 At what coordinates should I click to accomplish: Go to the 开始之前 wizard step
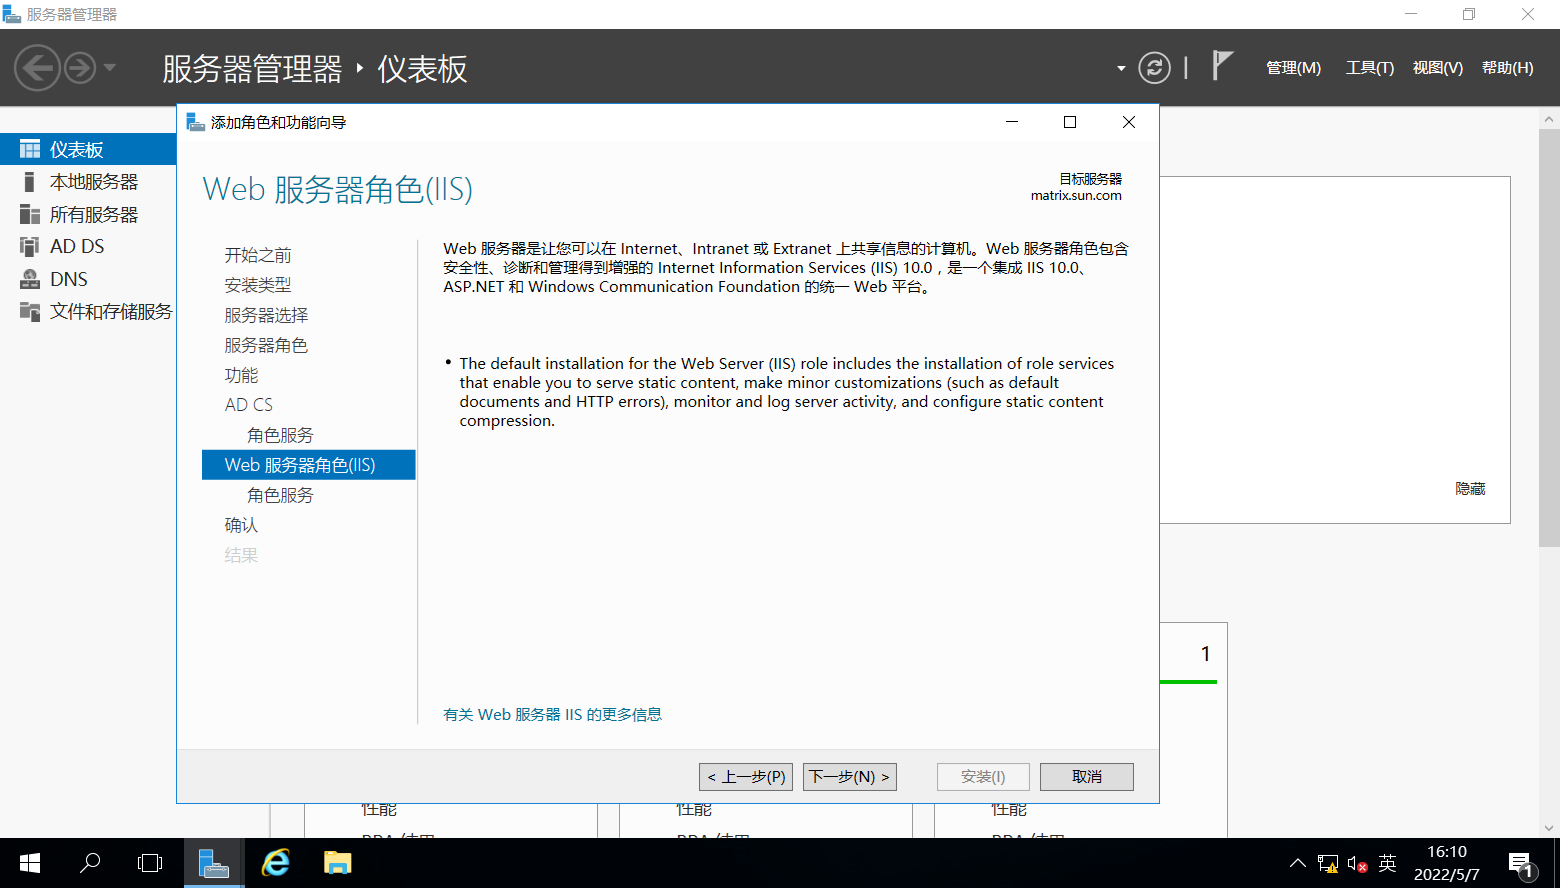[x=258, y=255]
